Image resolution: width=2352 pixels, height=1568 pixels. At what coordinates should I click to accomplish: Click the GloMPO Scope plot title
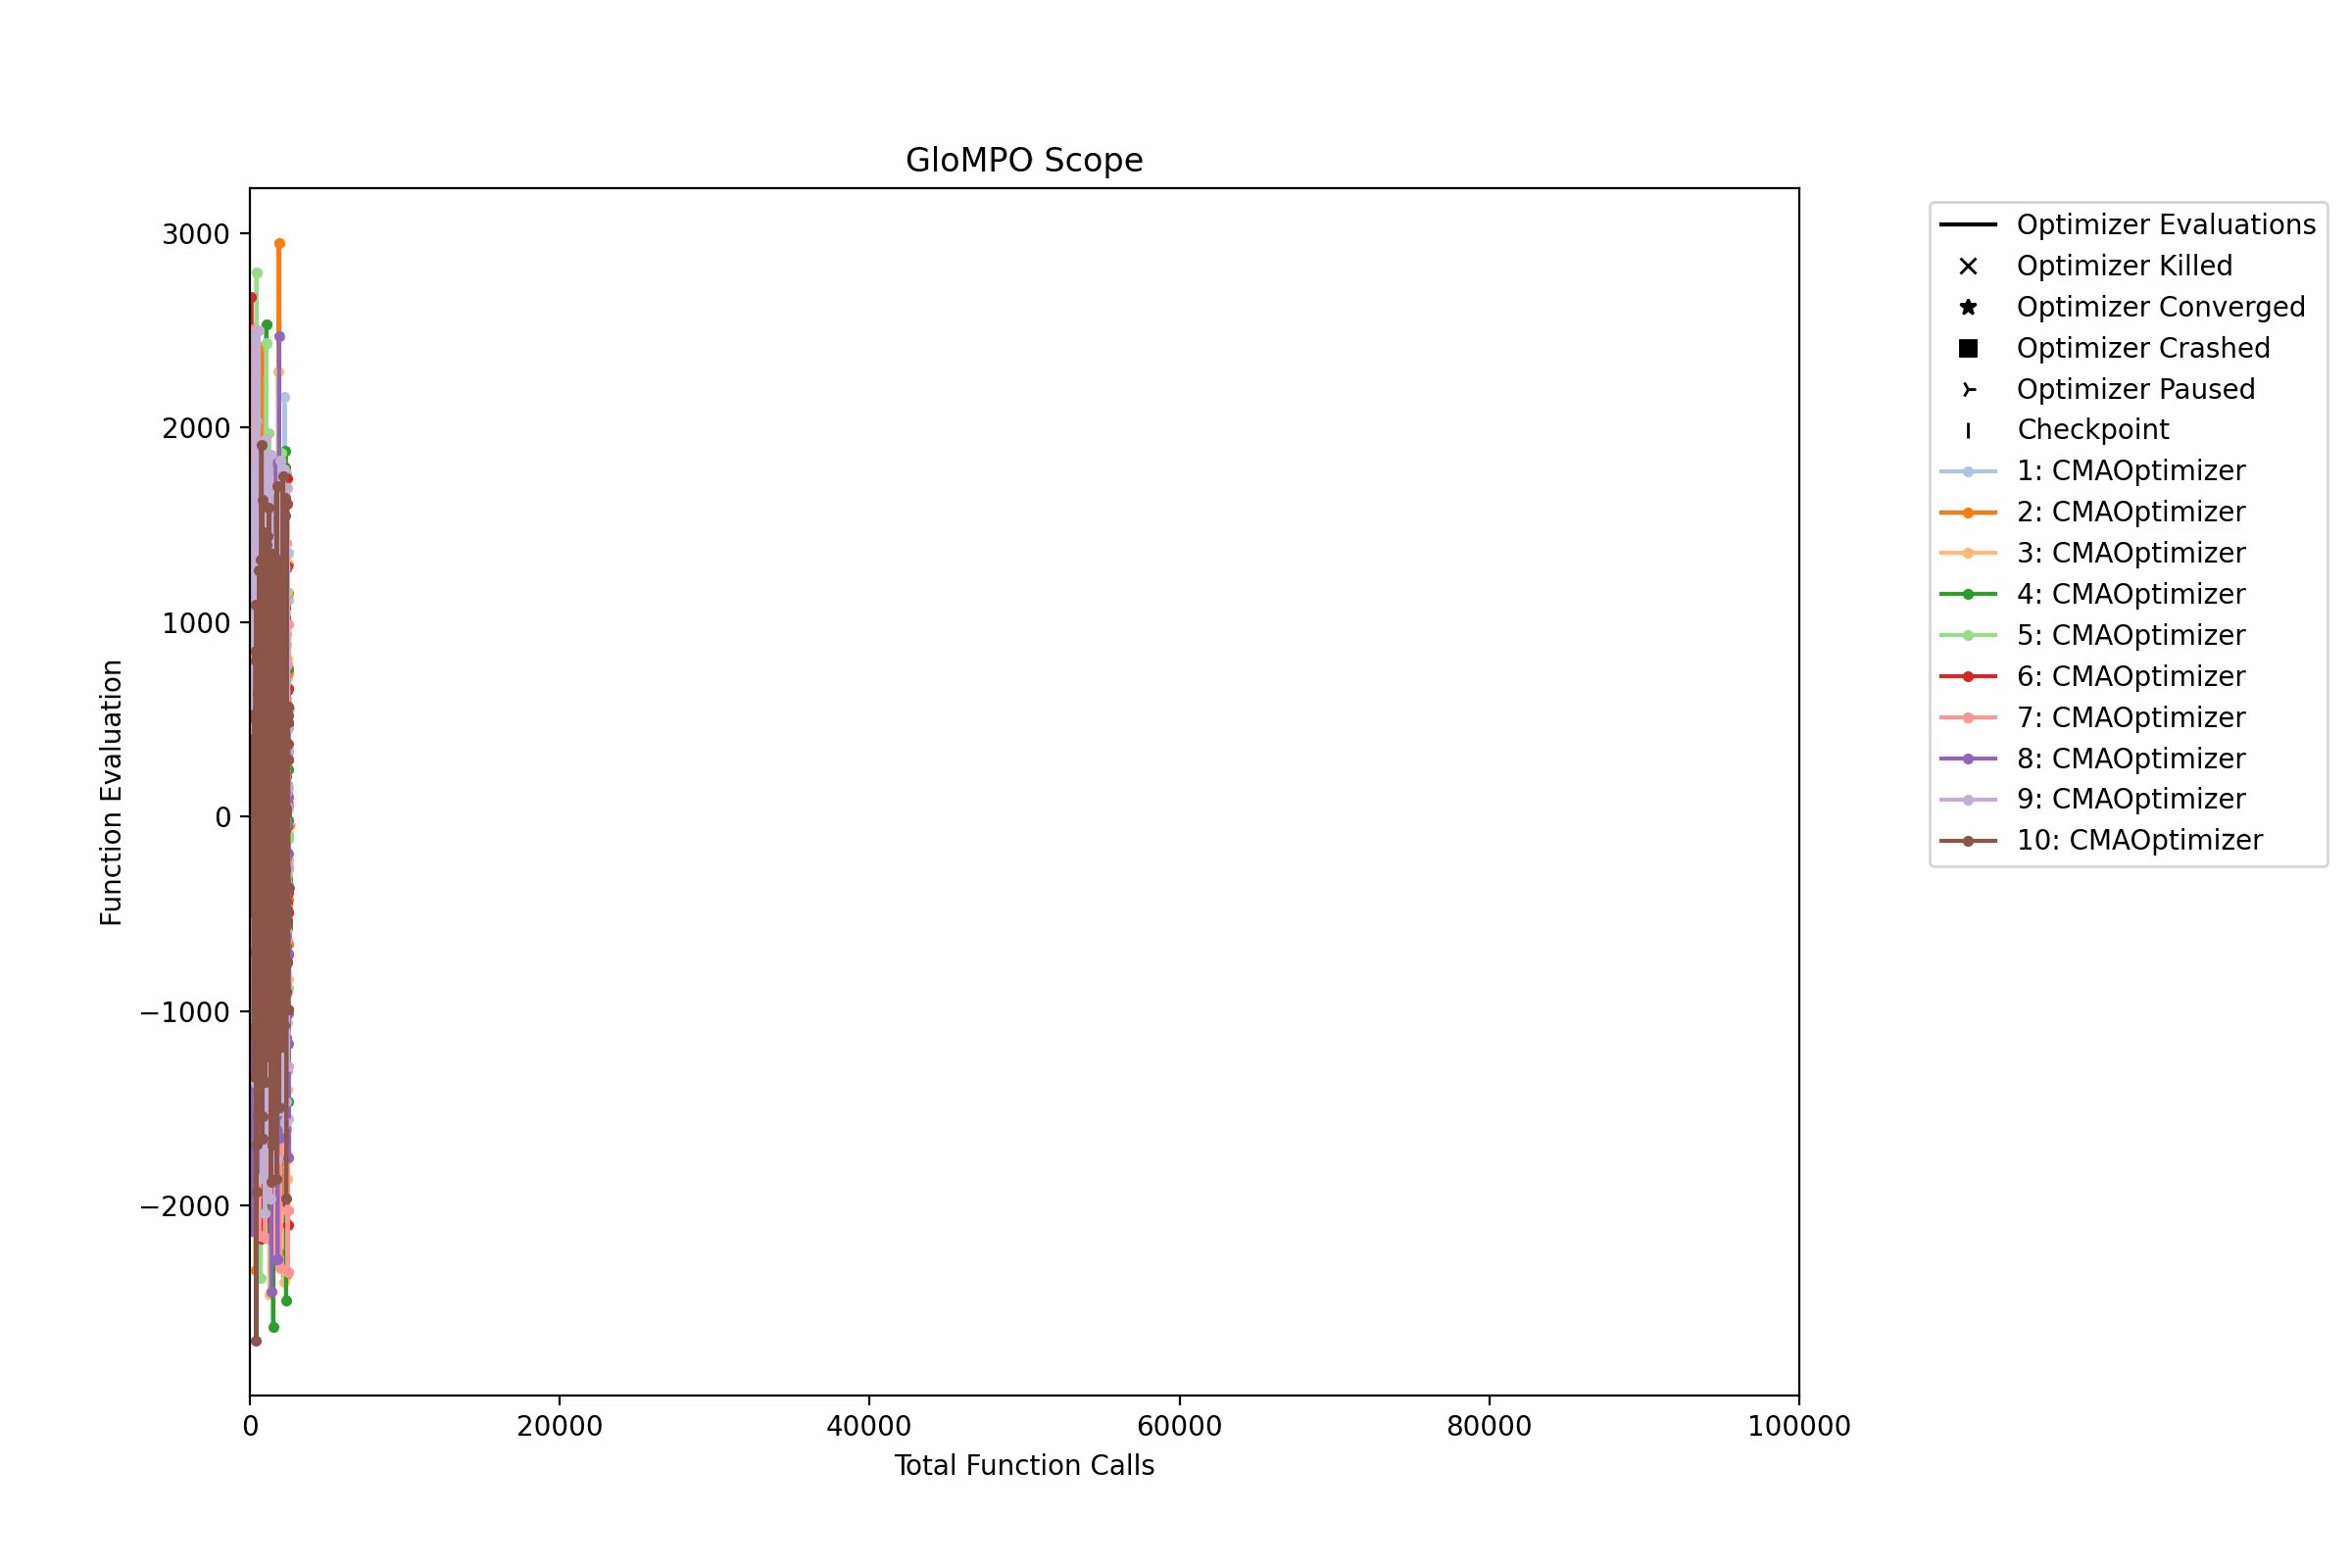pos(1023,160)
